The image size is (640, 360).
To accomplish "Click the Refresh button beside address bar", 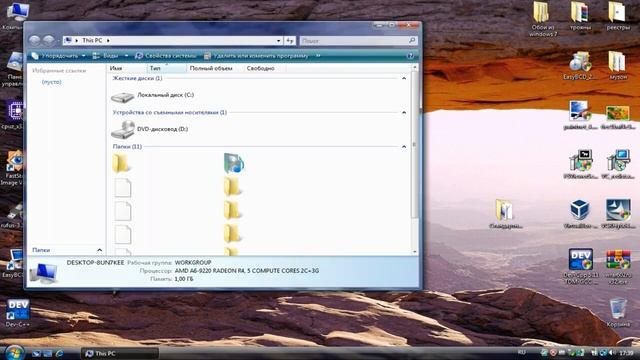I will pos(290,41).
